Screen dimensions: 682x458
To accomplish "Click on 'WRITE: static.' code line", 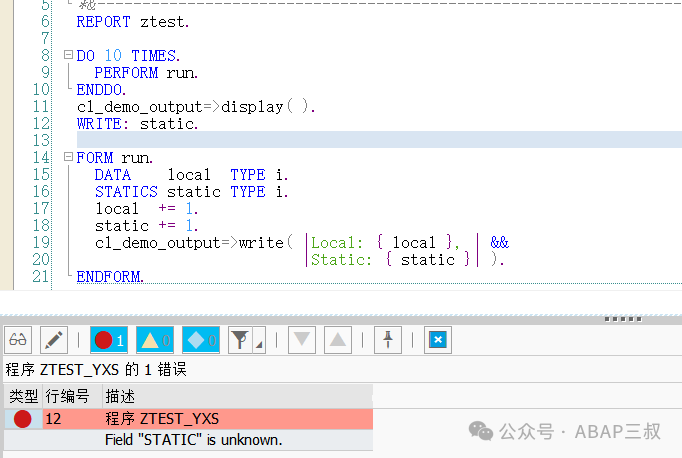I will click(137, 124).
